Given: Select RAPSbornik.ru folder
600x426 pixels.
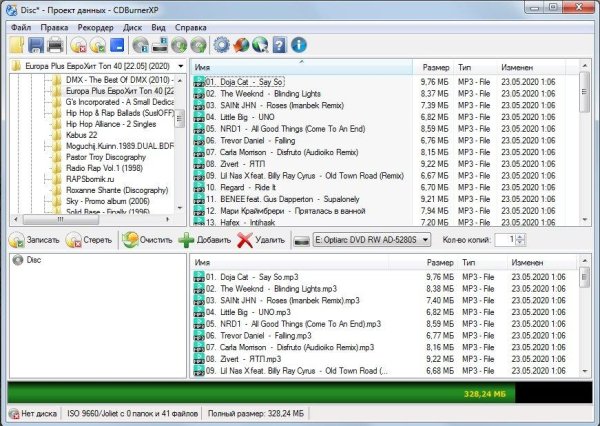Looking at the screenshot, I should coord(90,179).
